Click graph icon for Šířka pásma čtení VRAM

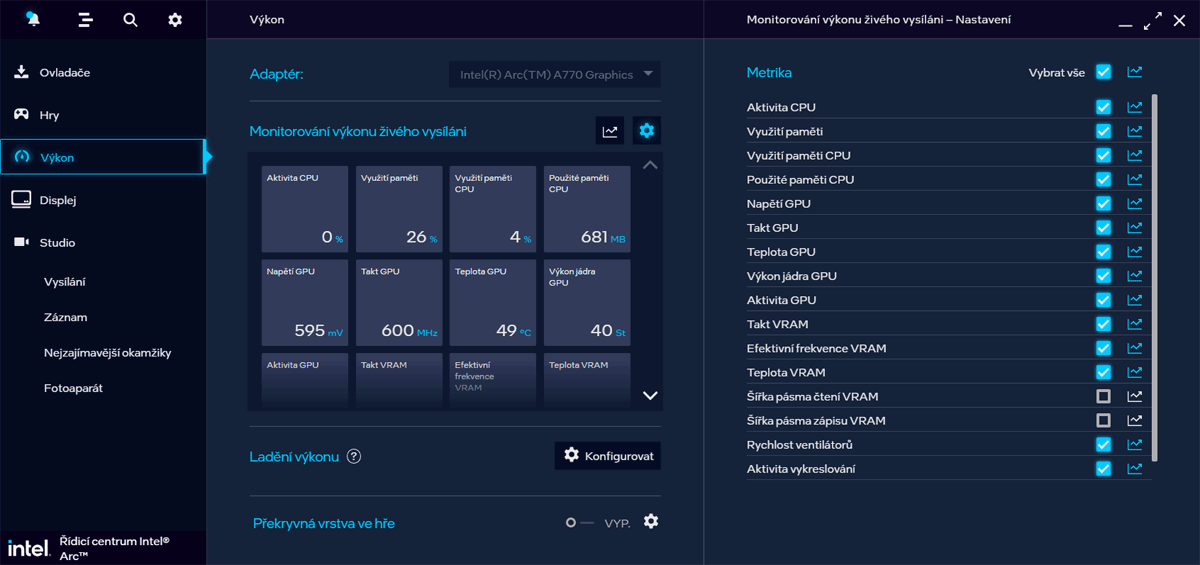(x=1135, y=396)
